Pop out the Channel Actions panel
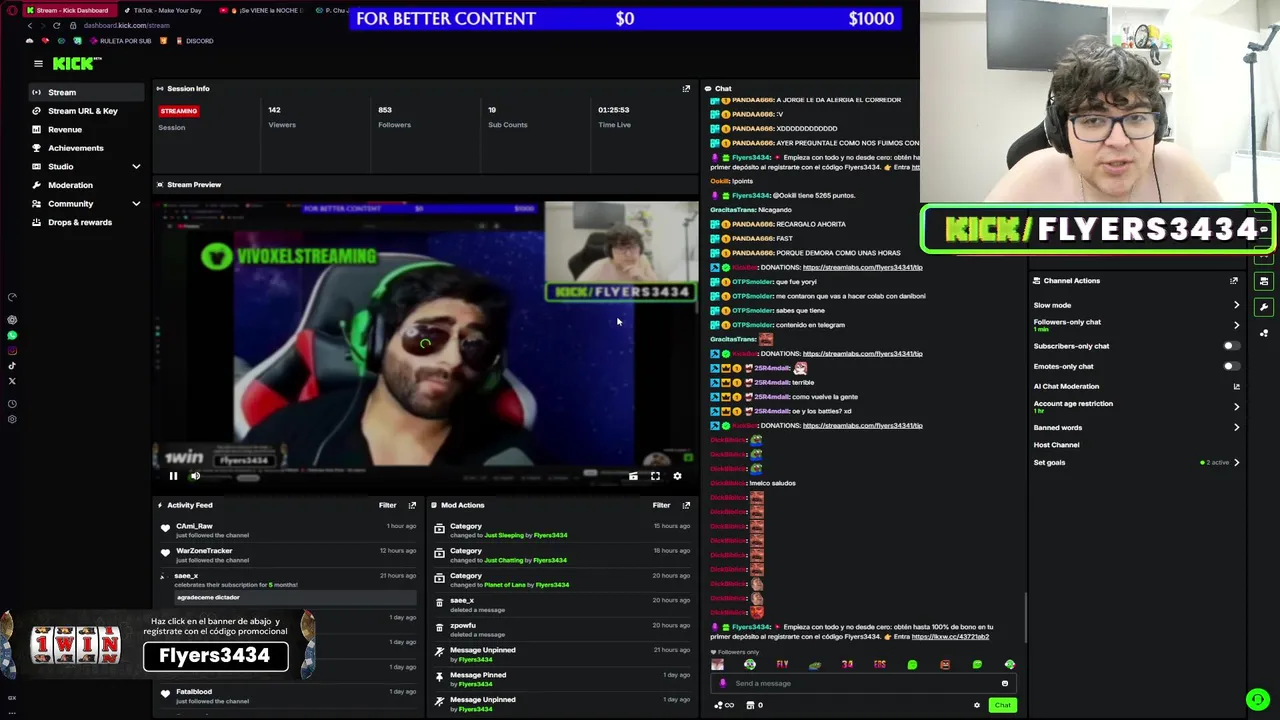This screenshot has height=720, width=1280. point(1234,281)
